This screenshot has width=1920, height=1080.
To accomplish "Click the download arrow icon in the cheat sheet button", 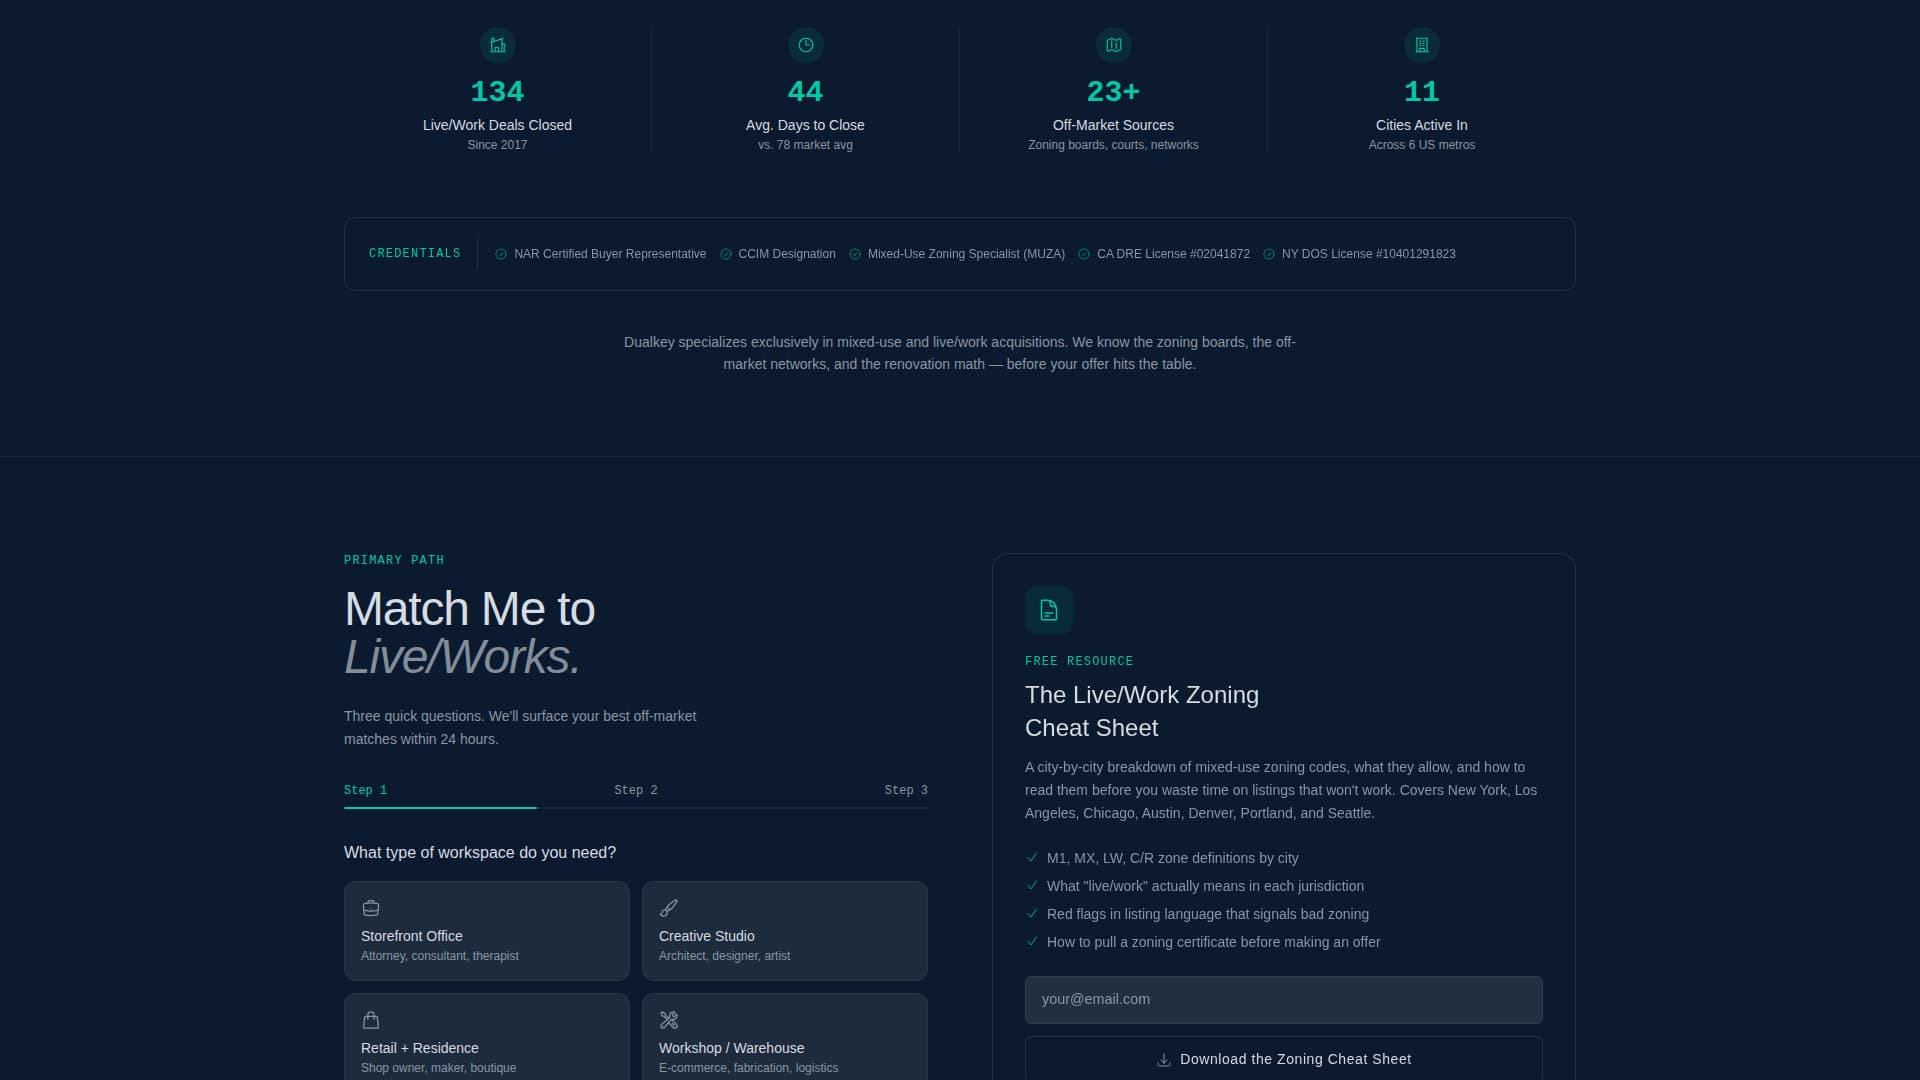I will tap(1163, 1059).
